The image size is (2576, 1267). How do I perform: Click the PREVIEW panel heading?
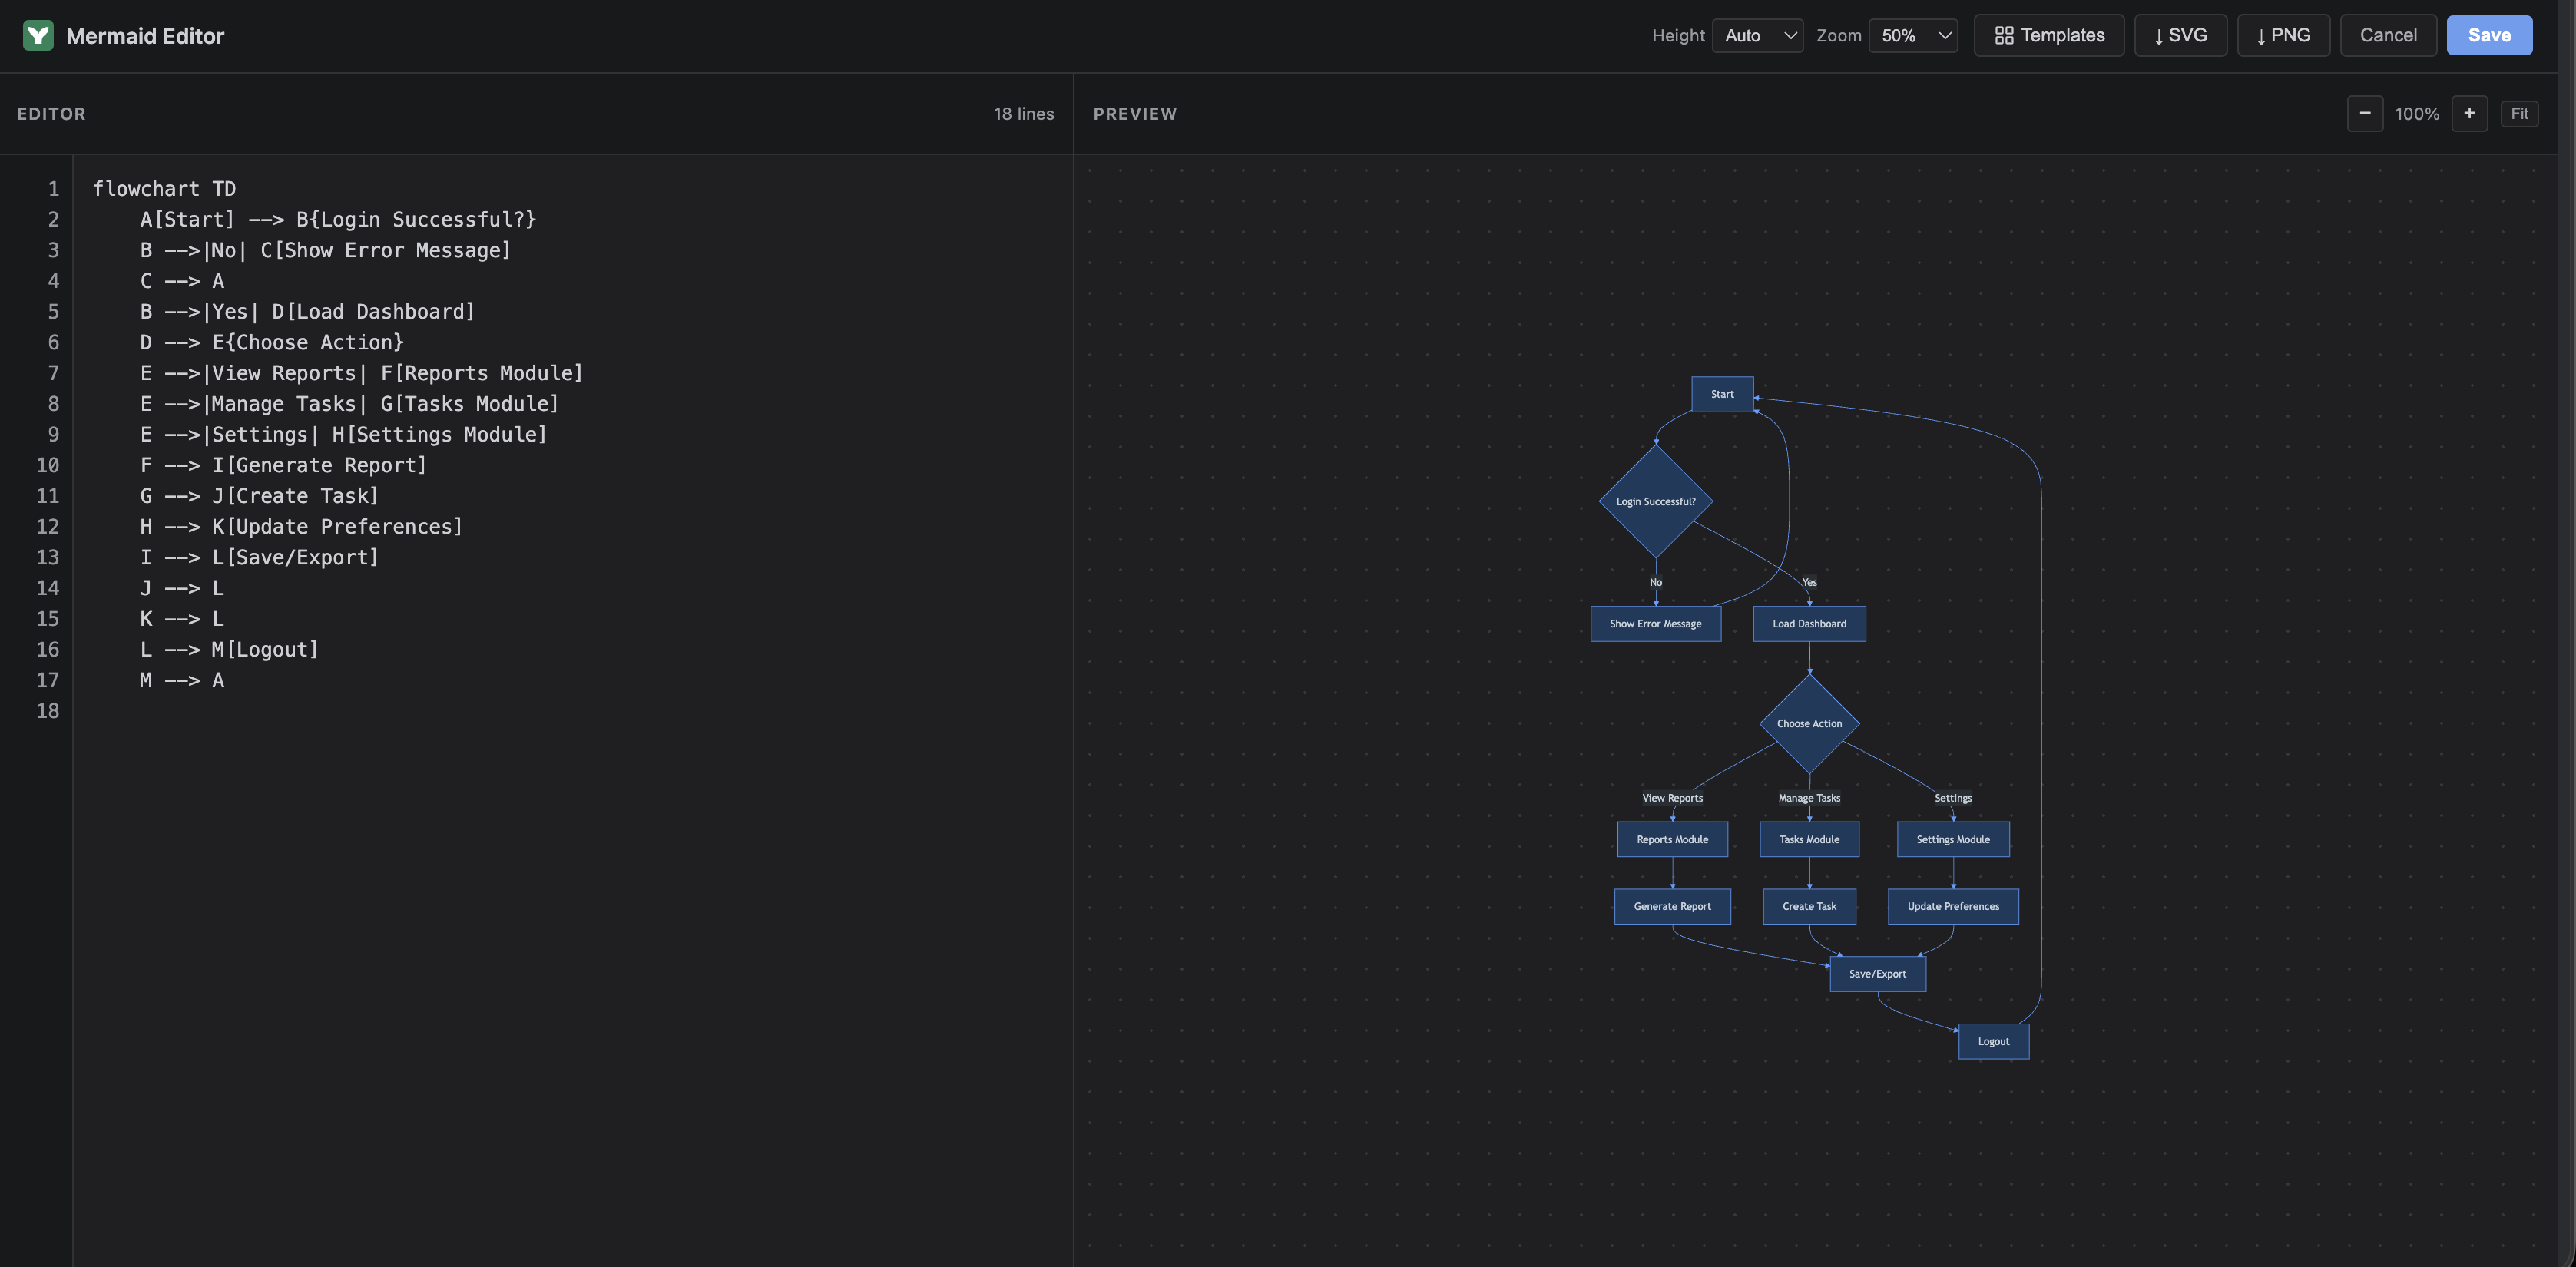tap(1134, 114)
